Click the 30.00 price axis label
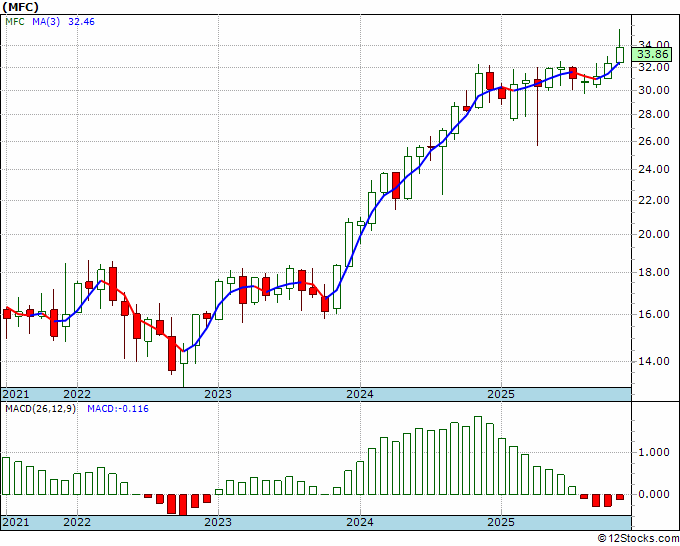The image size is (680, 546). point(653,90)
